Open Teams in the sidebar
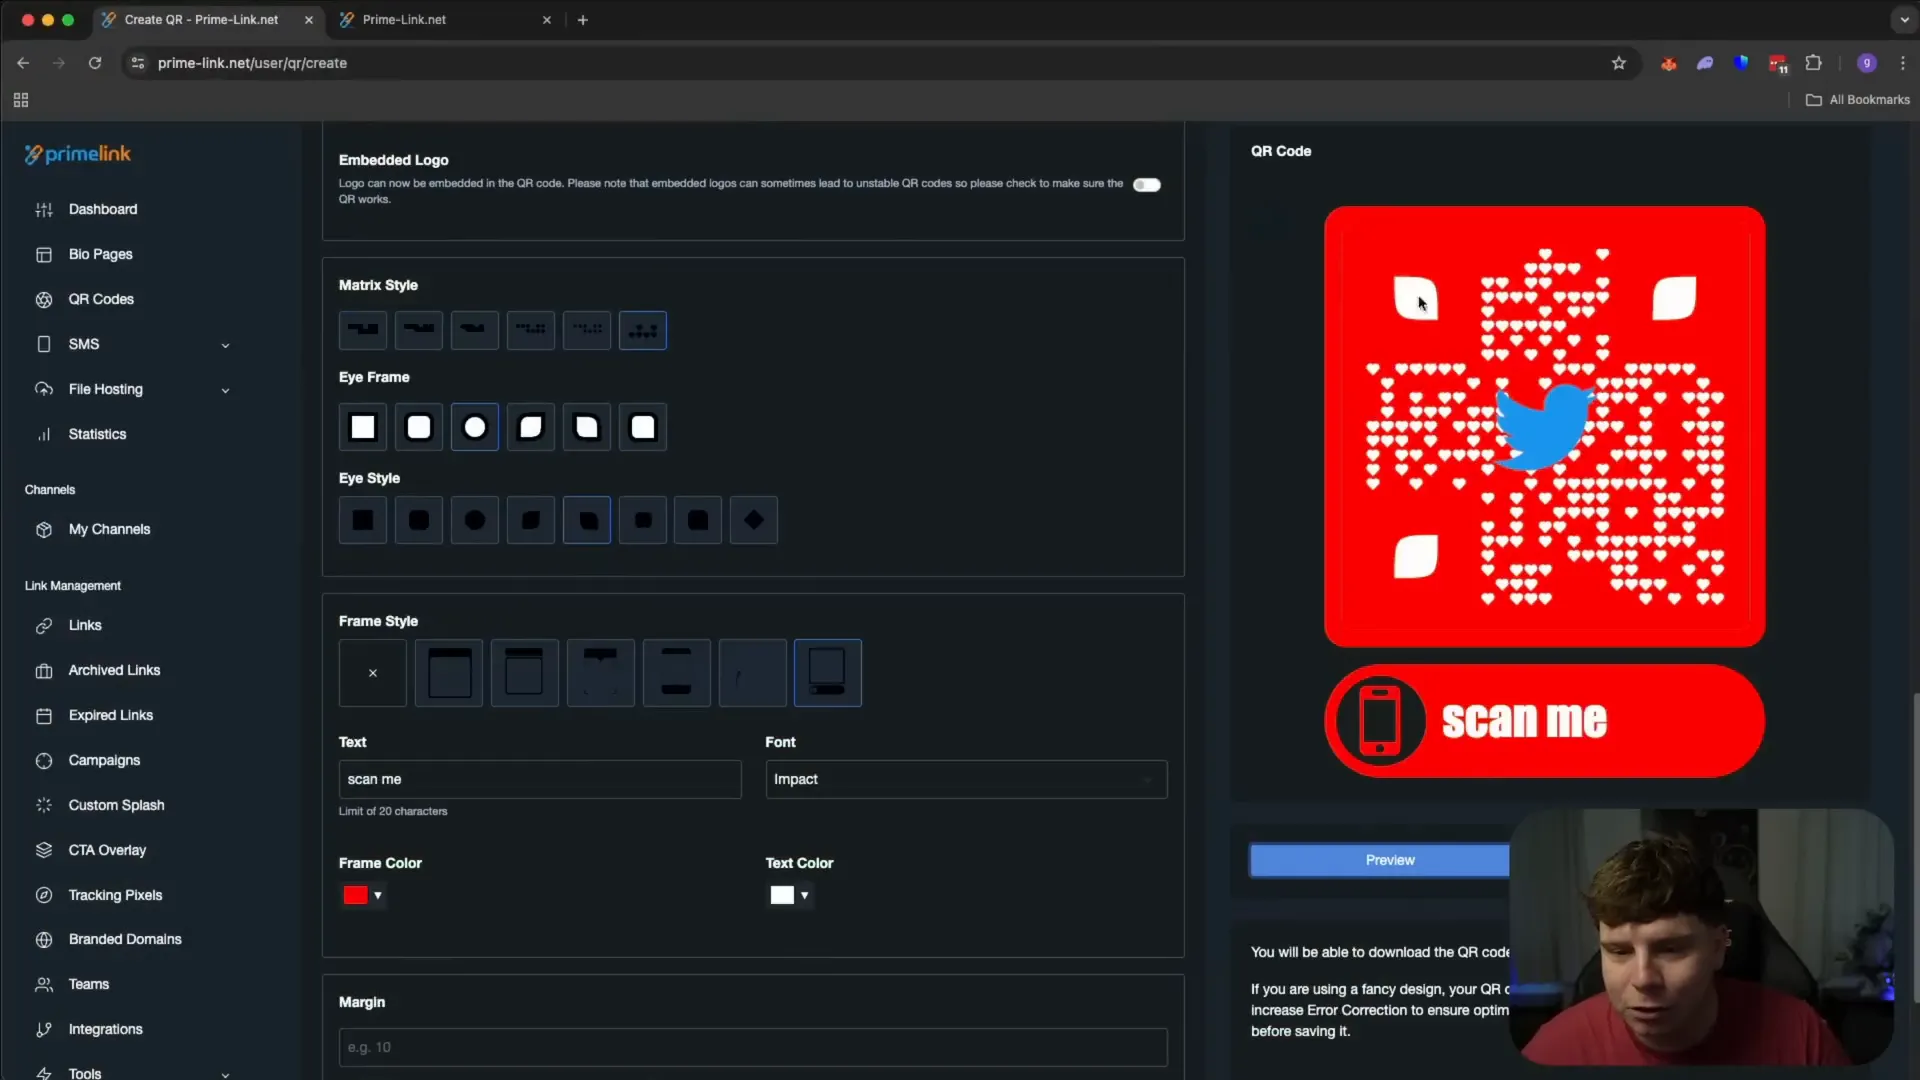Viewport: 1920px width, 1080px height. click(88, 984)
